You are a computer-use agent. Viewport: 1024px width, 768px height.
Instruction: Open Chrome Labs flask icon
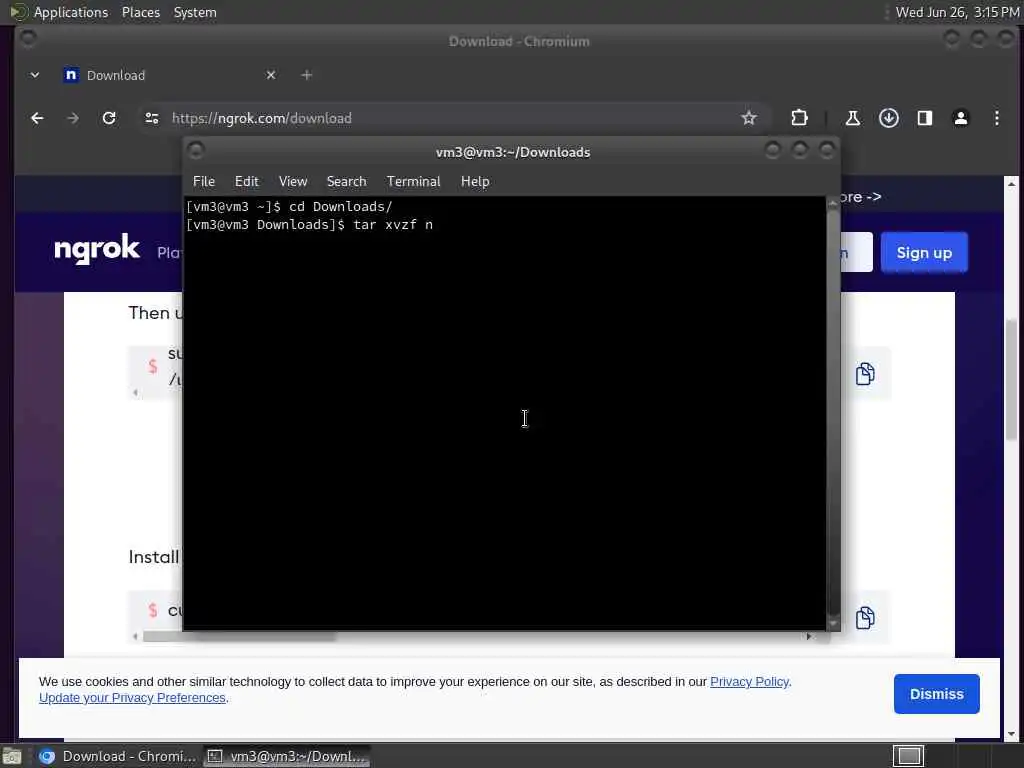pos(852,118)
